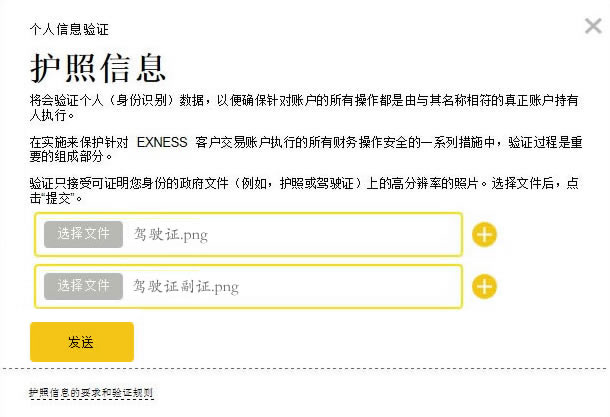Close the 个人信息验证 dialog with the X

point(593,26)
